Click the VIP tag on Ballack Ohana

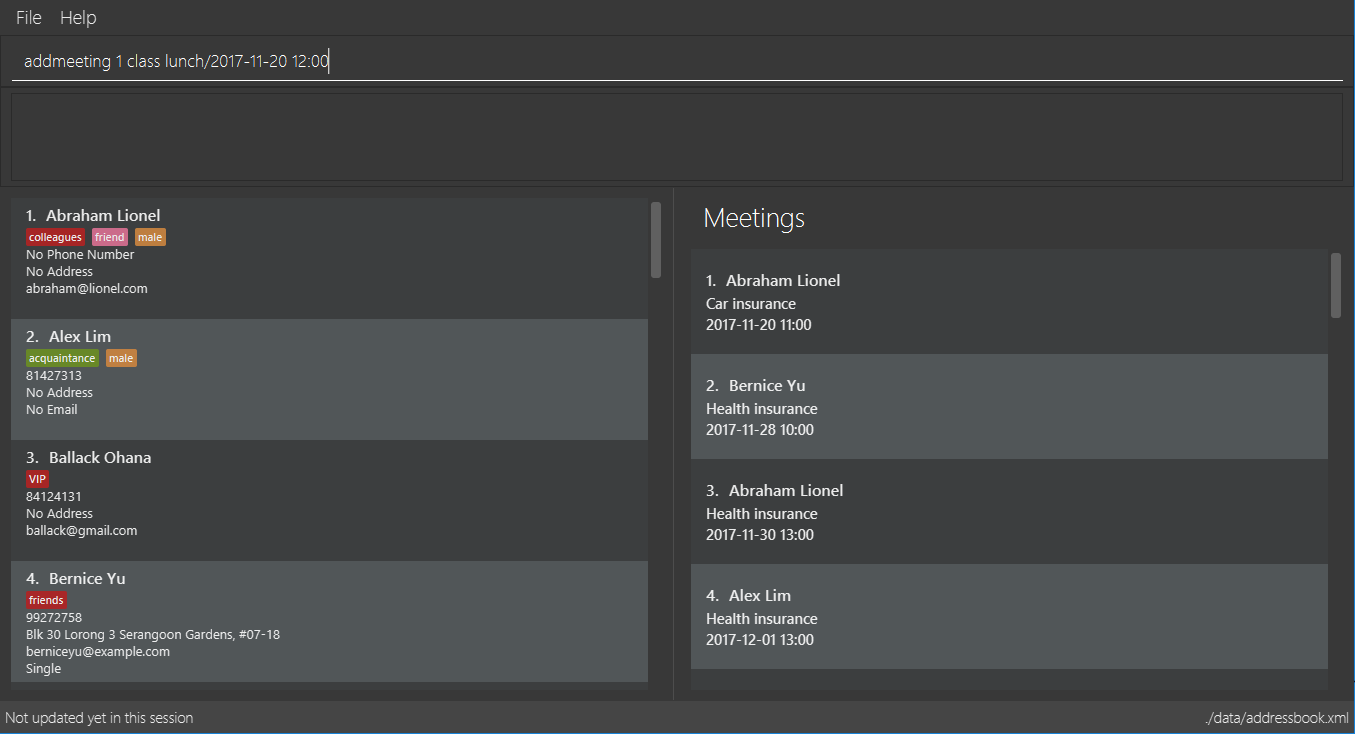click(x=37, y=479)
